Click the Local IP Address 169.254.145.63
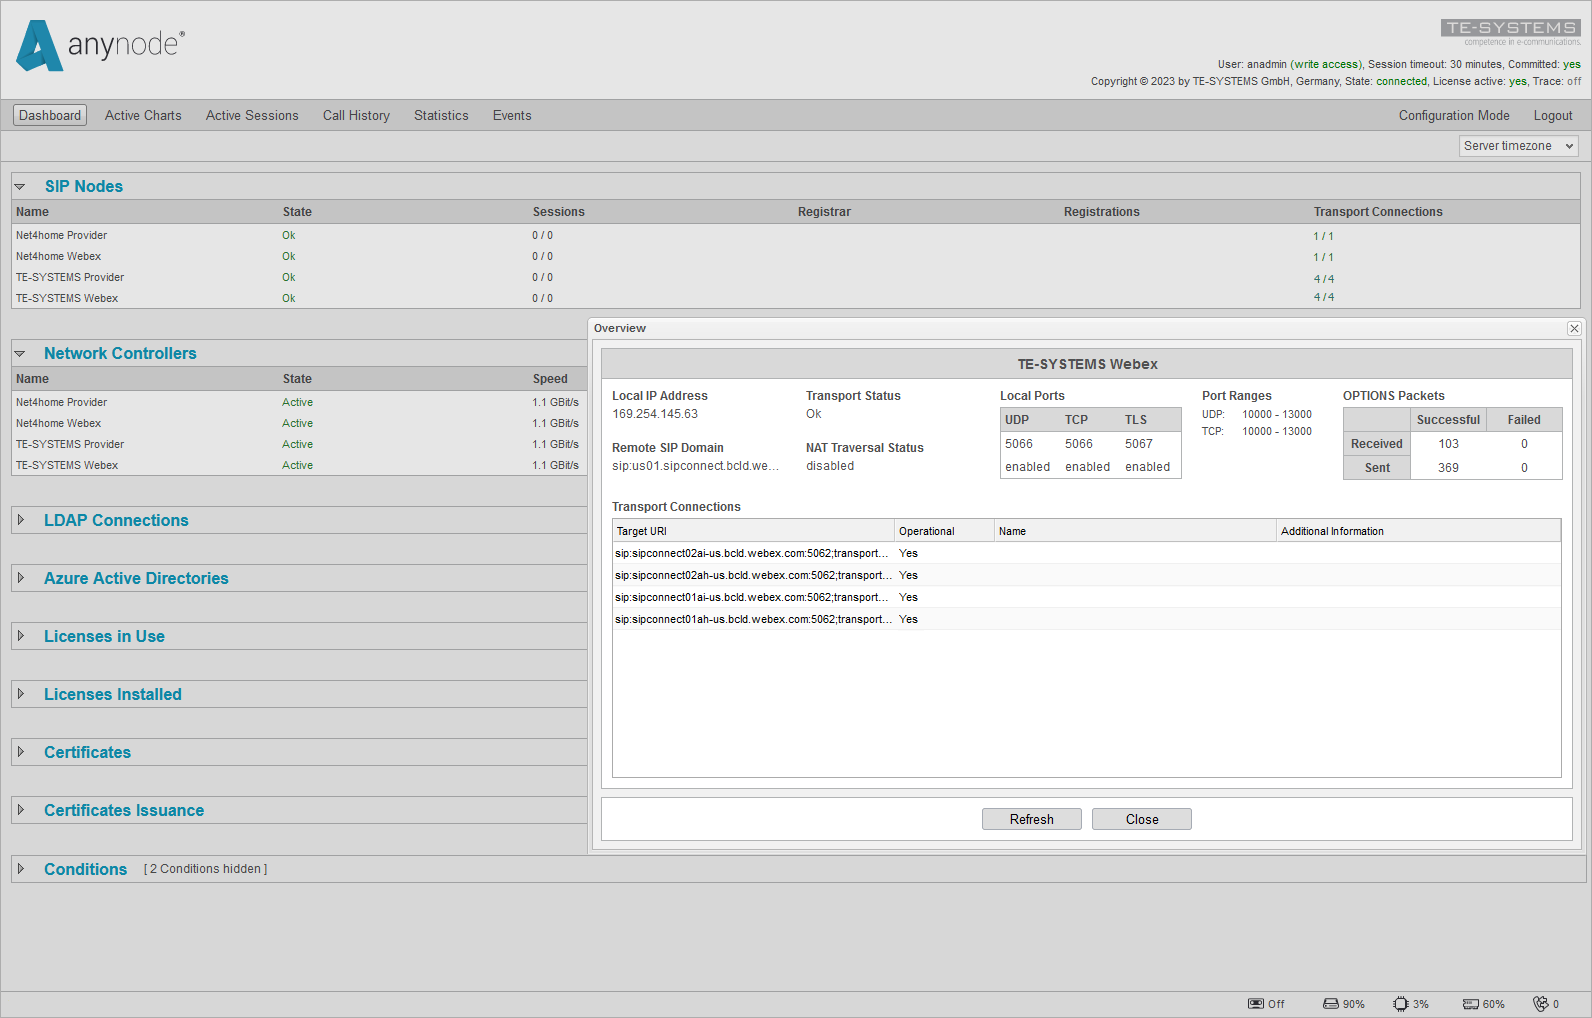Viewport: 1592px width, 1018px height. (x=655, y=414)
